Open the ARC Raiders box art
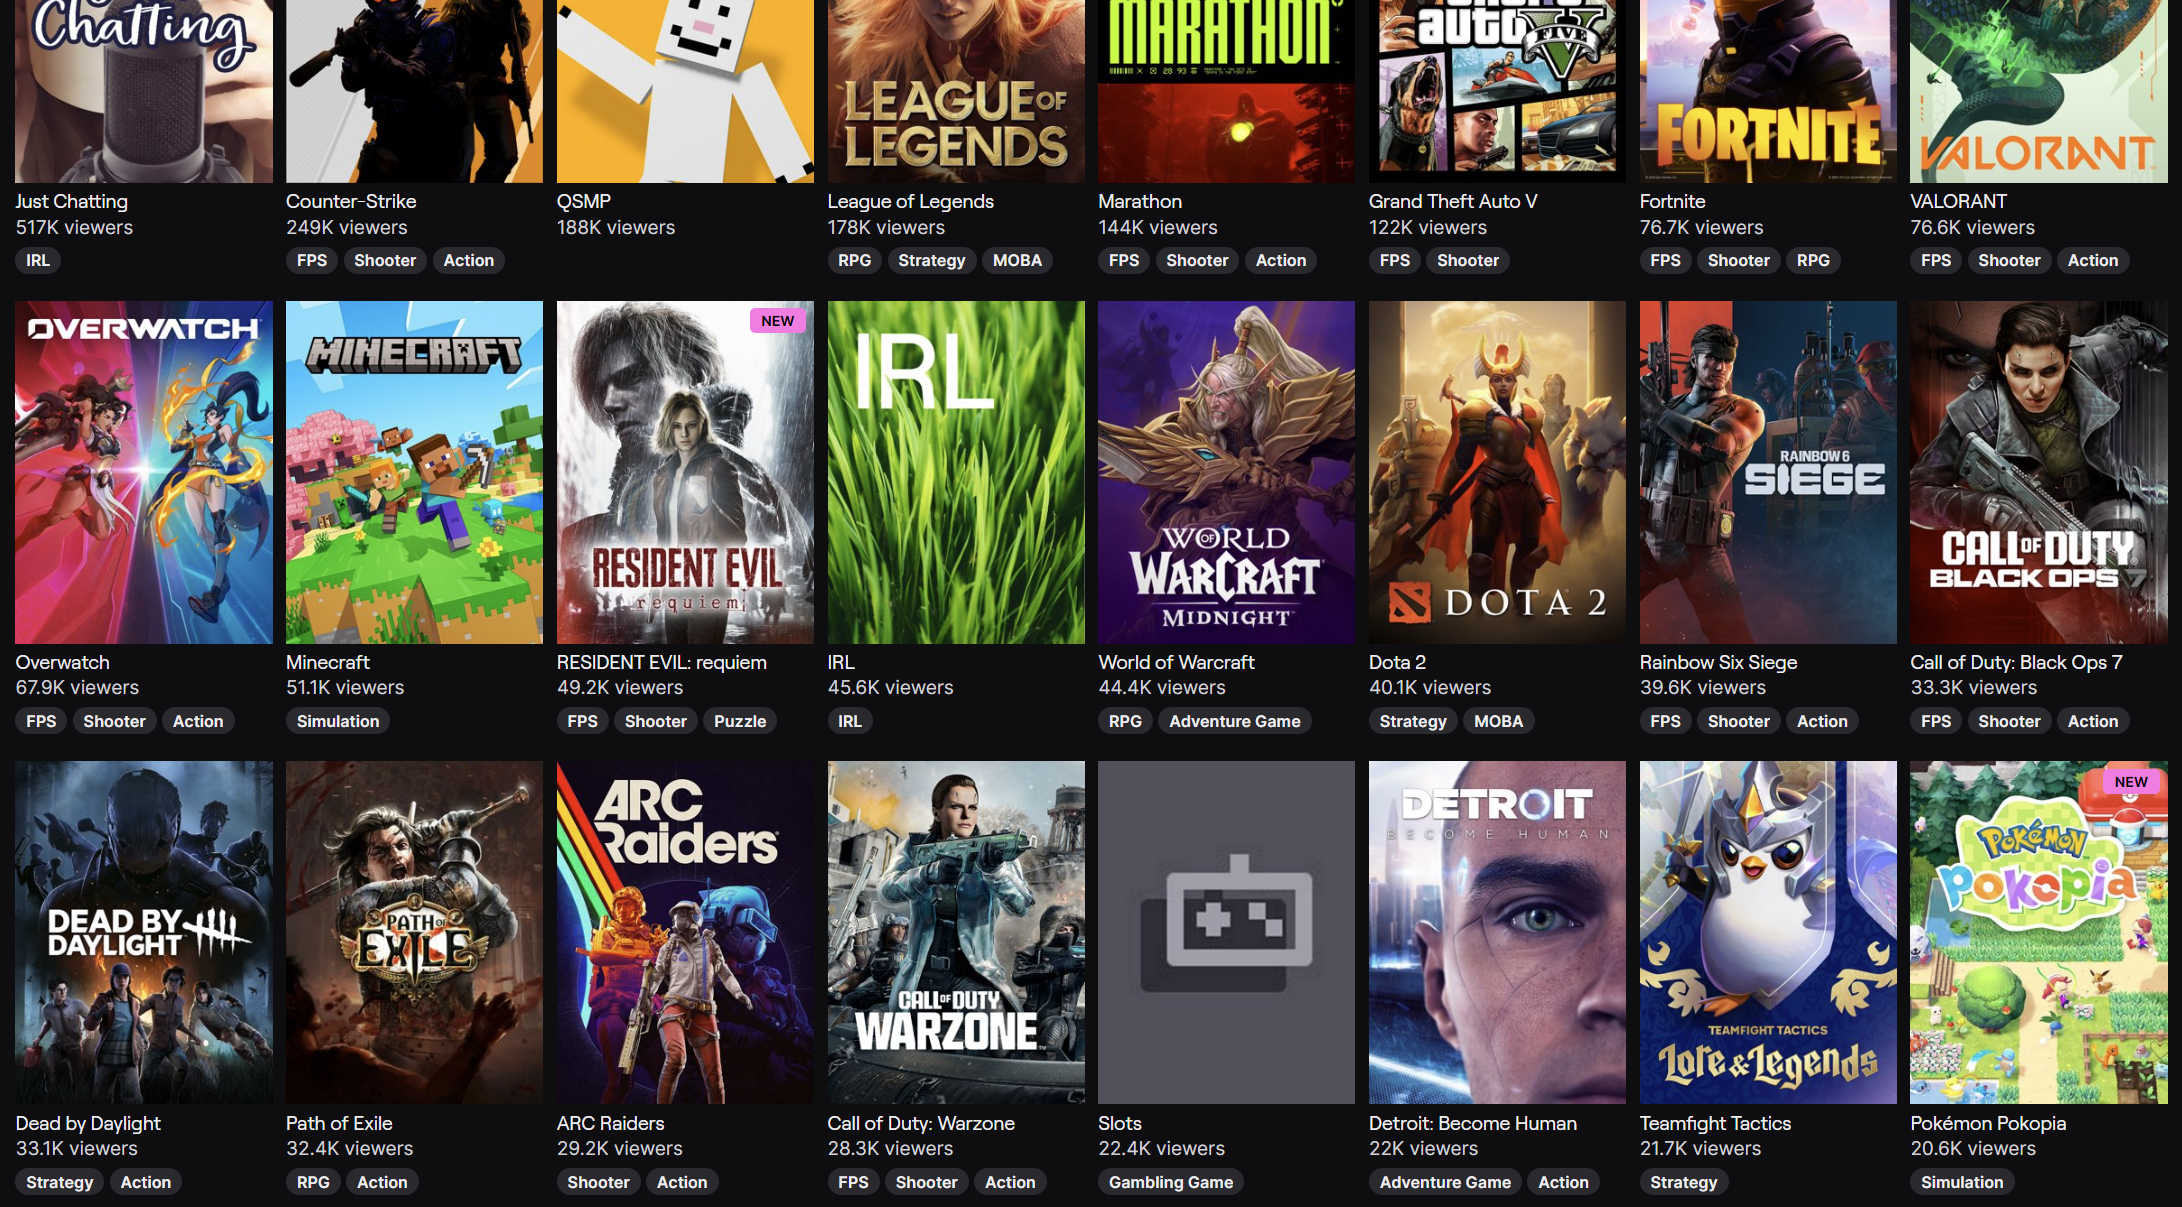This screenshot has width=2182, height=1207. [x=685, y=932]
